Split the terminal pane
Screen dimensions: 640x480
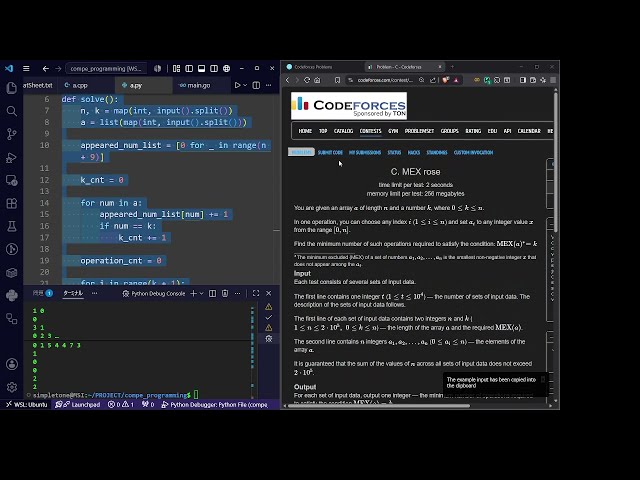pyautogui.click(x=212, y=293)
